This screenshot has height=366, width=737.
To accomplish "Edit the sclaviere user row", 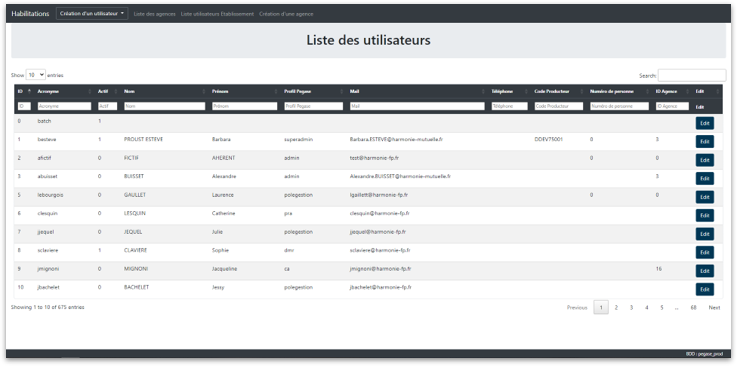I will tap(705, 253).
